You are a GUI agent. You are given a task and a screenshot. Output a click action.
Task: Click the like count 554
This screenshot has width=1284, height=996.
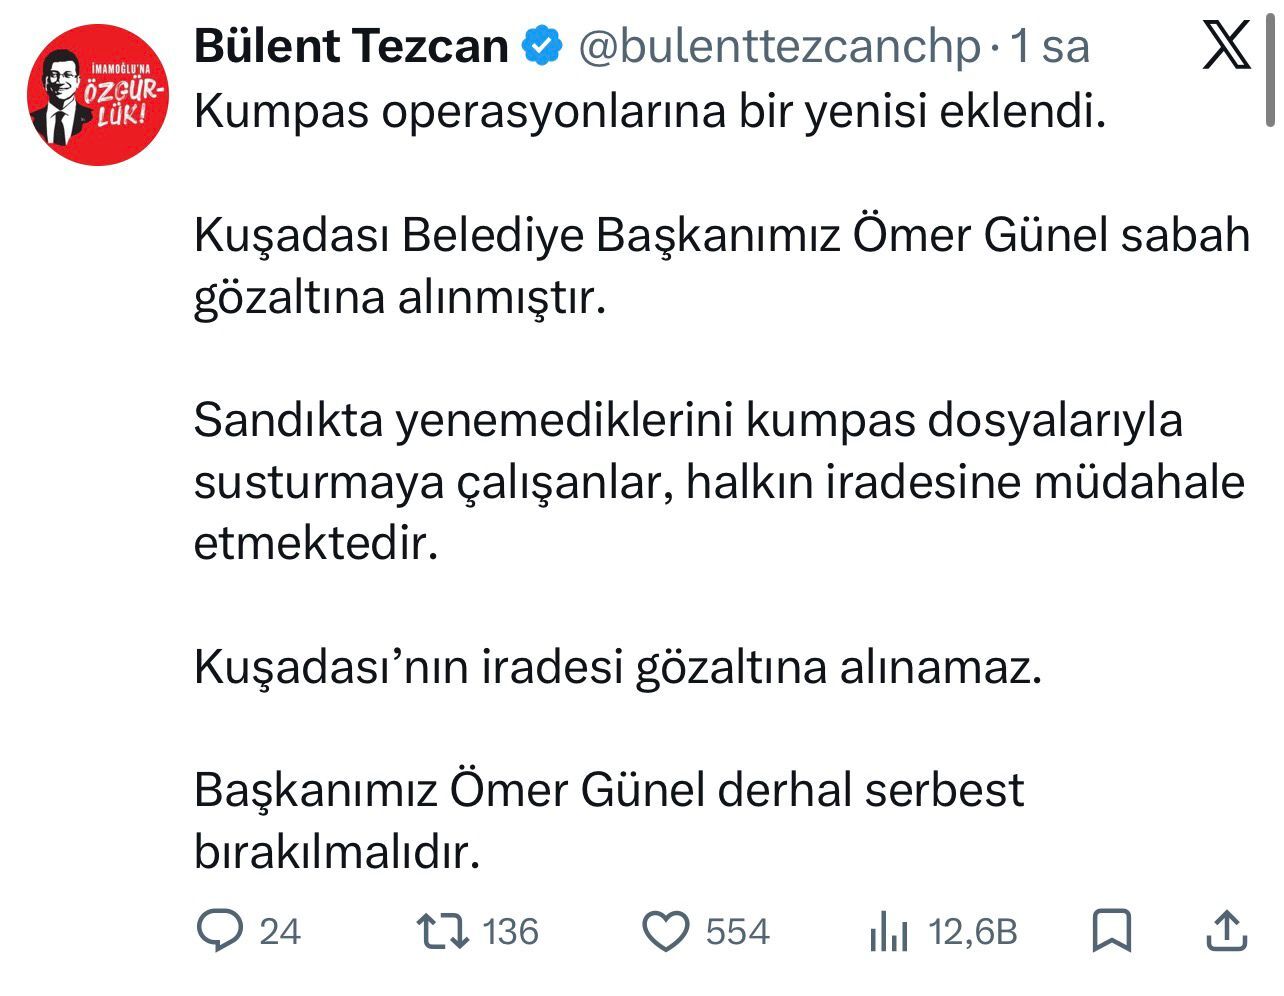click(x=737, y=932)
